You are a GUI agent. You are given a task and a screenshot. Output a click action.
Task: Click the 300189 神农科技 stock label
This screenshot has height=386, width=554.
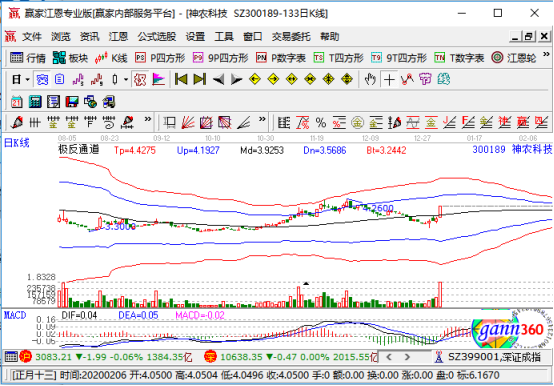(512, 149)
